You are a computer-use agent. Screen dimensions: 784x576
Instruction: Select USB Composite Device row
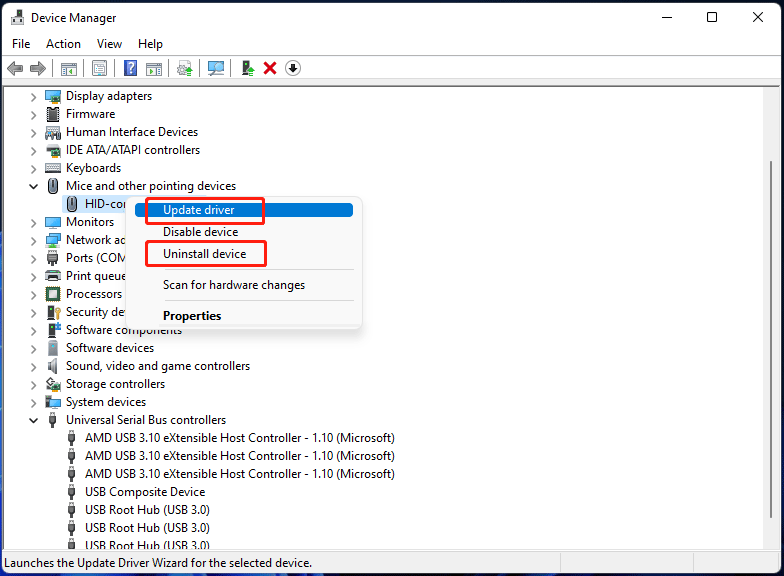(x=145, y=492)
